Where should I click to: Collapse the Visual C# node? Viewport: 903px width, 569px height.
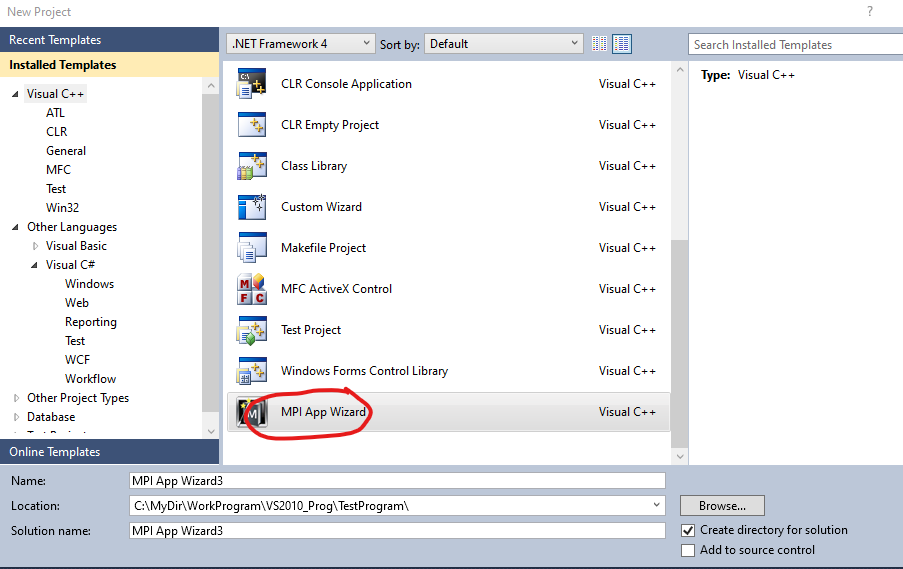(35, 265)
